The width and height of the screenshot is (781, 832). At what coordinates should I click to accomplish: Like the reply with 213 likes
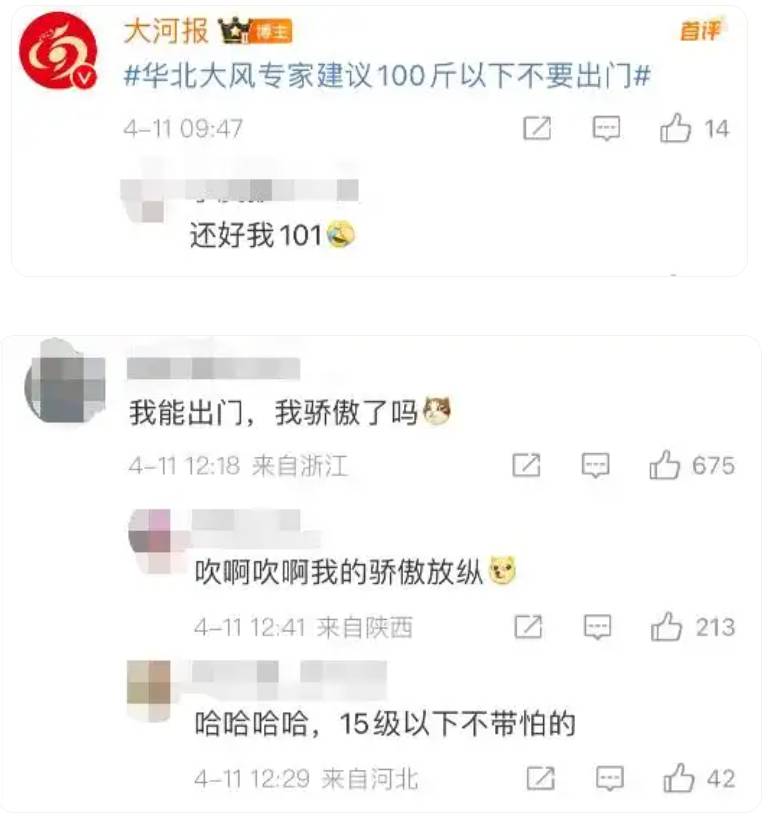coord(693,627)
